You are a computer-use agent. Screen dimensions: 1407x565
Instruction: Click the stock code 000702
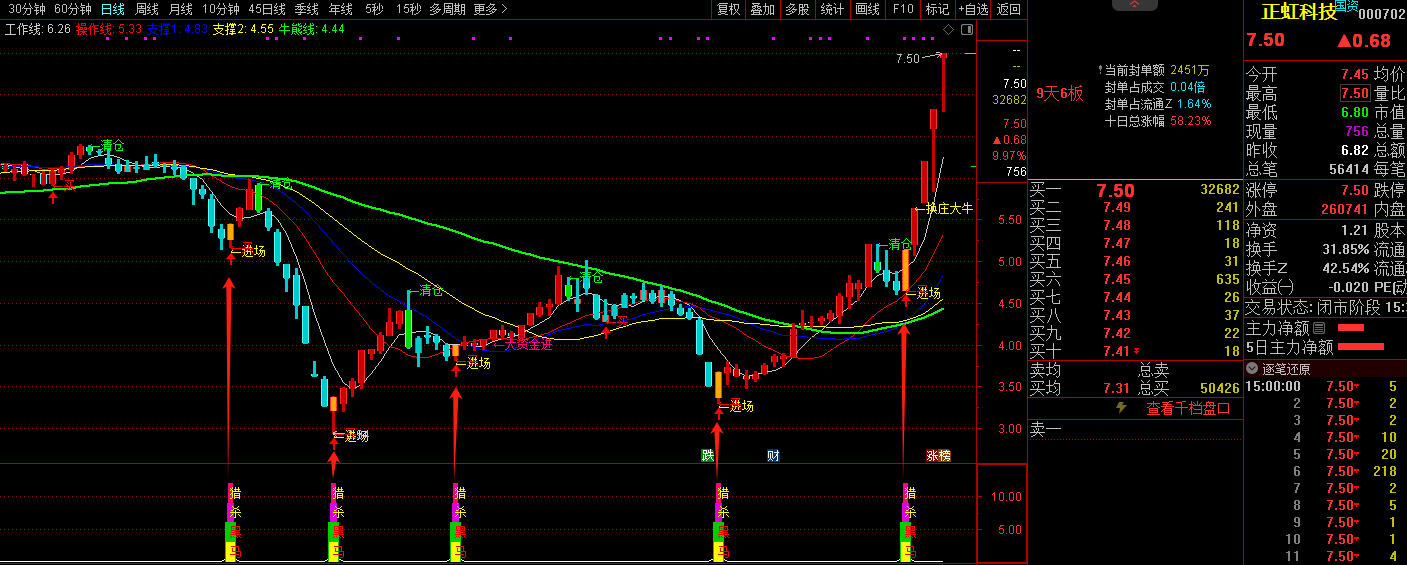[1384, 13]
